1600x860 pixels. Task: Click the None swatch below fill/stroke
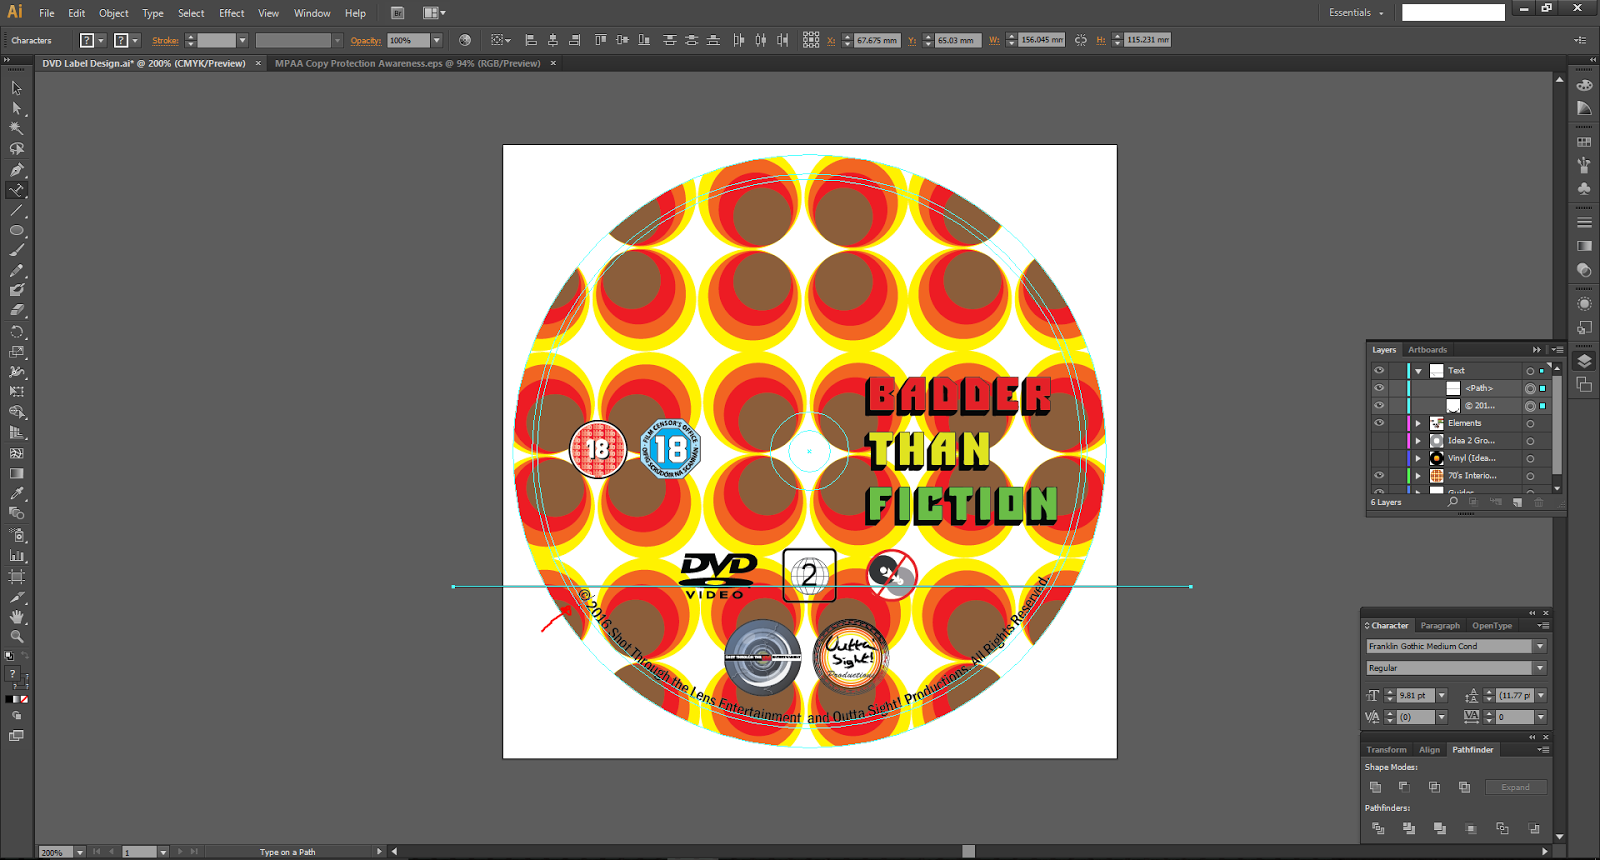pyautogui.click(x=24, y=699)
